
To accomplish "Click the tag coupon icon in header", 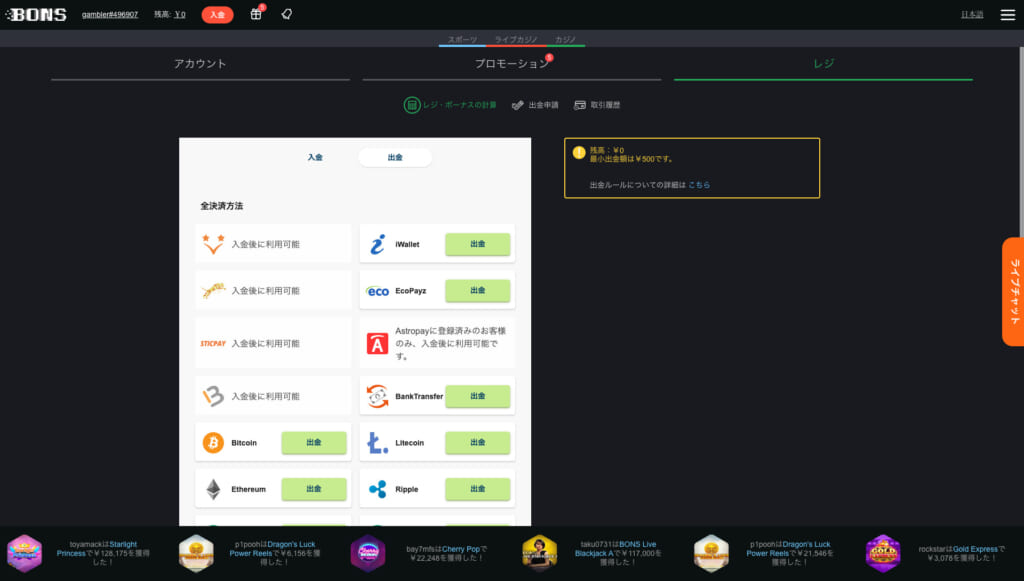I will pyautogui.click(x=287, y=14).
